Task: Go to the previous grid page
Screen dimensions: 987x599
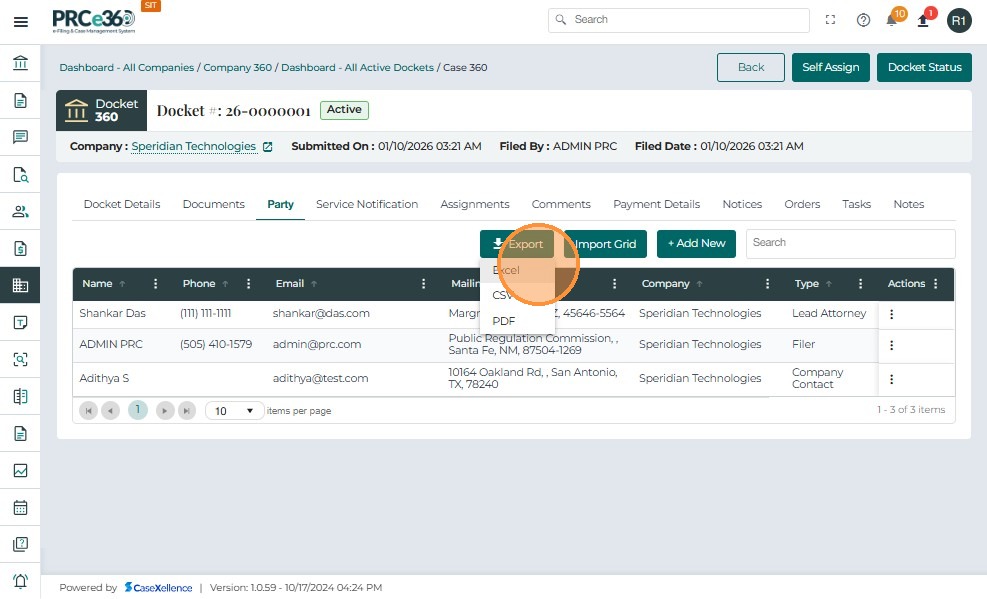Action: 110,411
